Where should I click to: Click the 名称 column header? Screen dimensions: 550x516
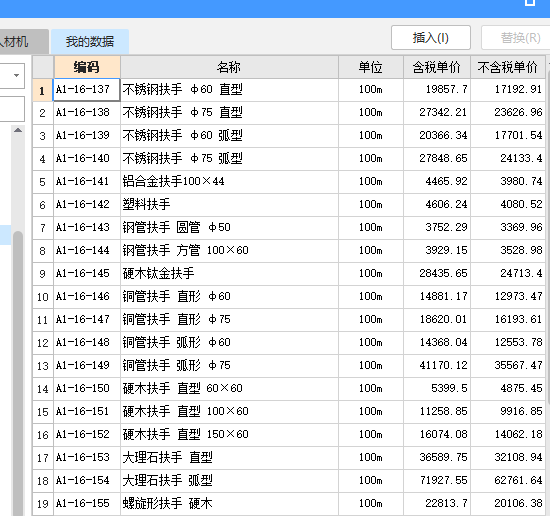pyautogui.click(x=229, y=67)
